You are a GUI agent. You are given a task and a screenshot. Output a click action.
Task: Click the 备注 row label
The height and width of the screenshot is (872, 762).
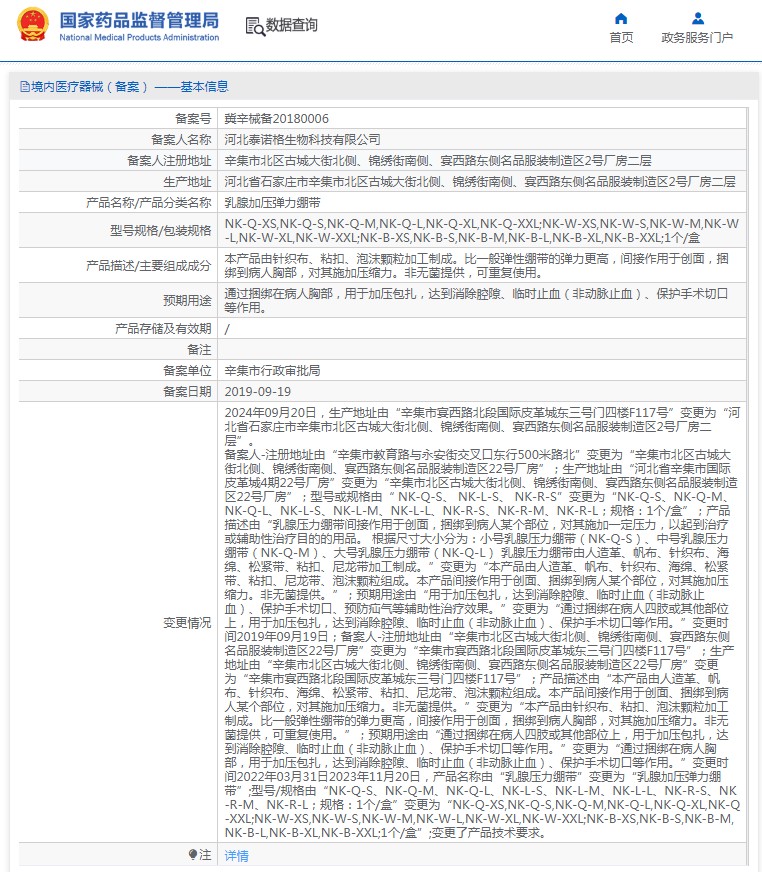pos(199,350)
